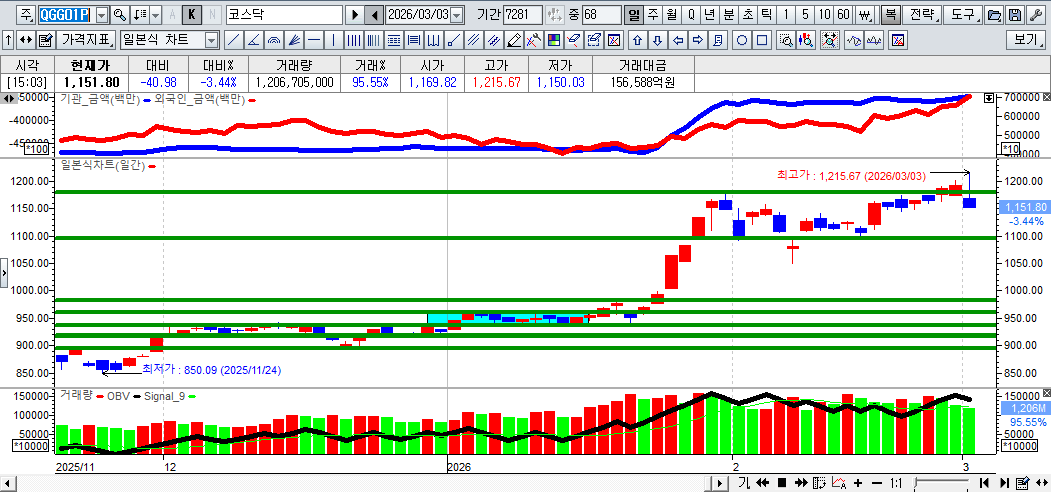
Task: Expand the 일본식 차트 chart type dropdown
Action: point(211,40)
